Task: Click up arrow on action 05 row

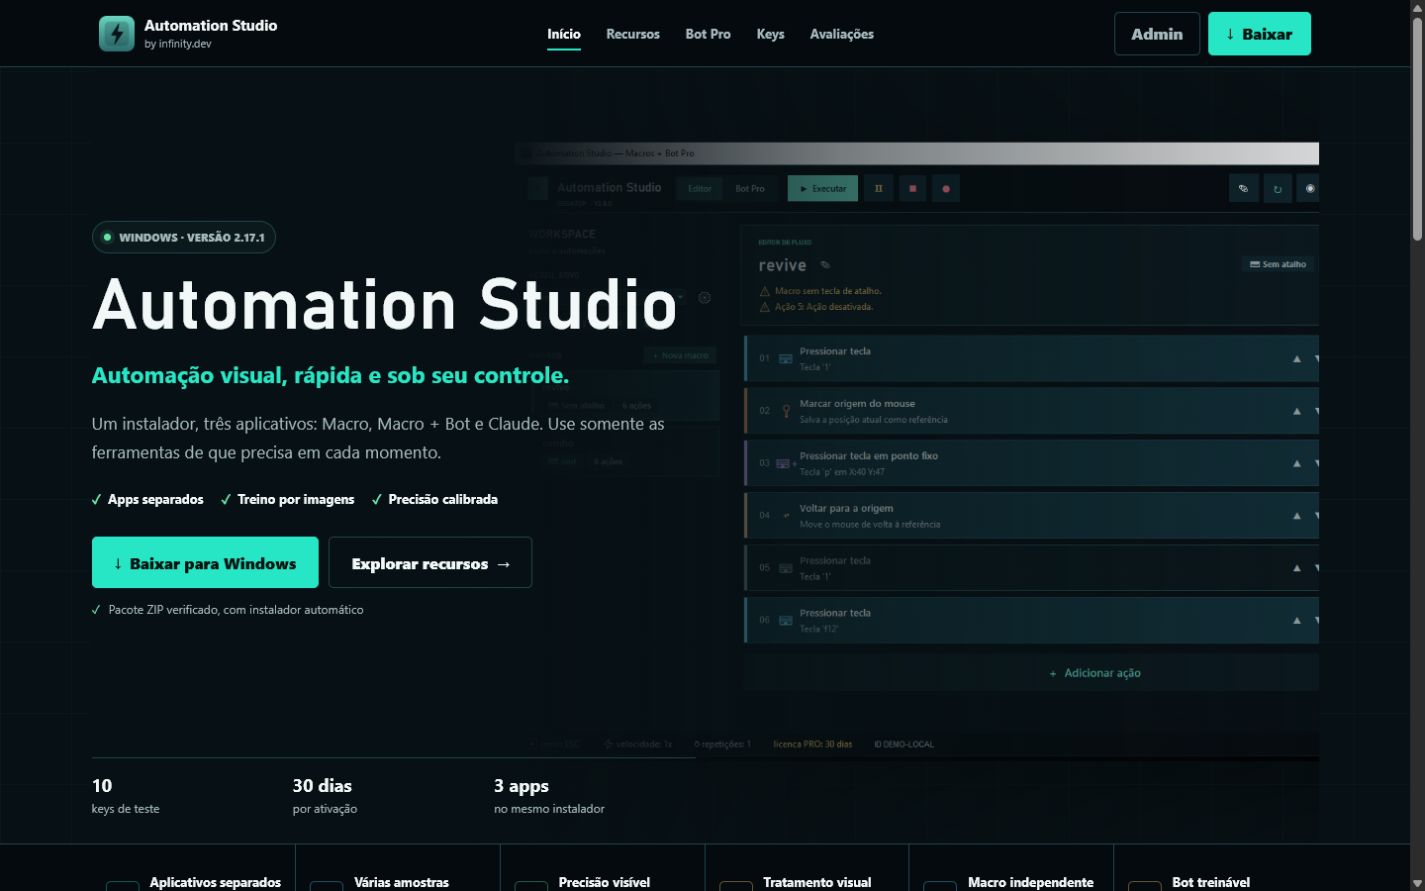Action: point(1297,568)
